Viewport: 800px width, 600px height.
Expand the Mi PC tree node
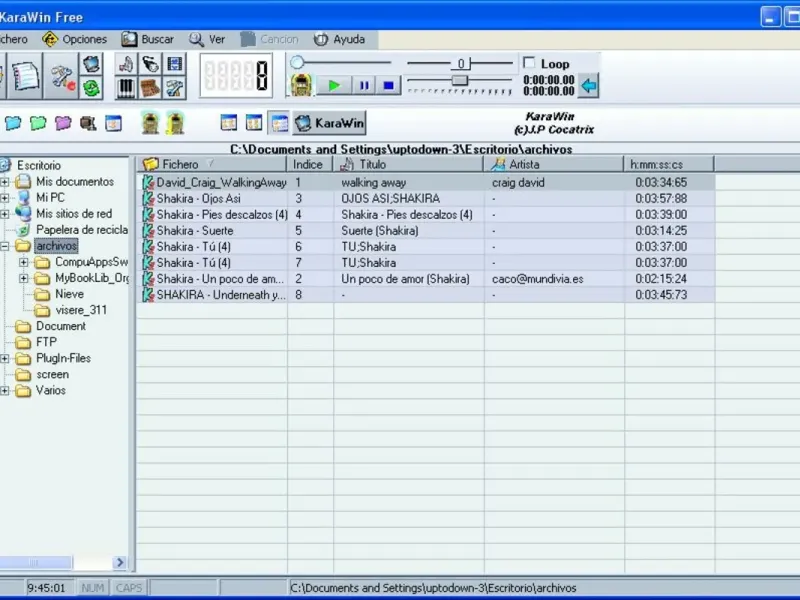pos(5,197)
